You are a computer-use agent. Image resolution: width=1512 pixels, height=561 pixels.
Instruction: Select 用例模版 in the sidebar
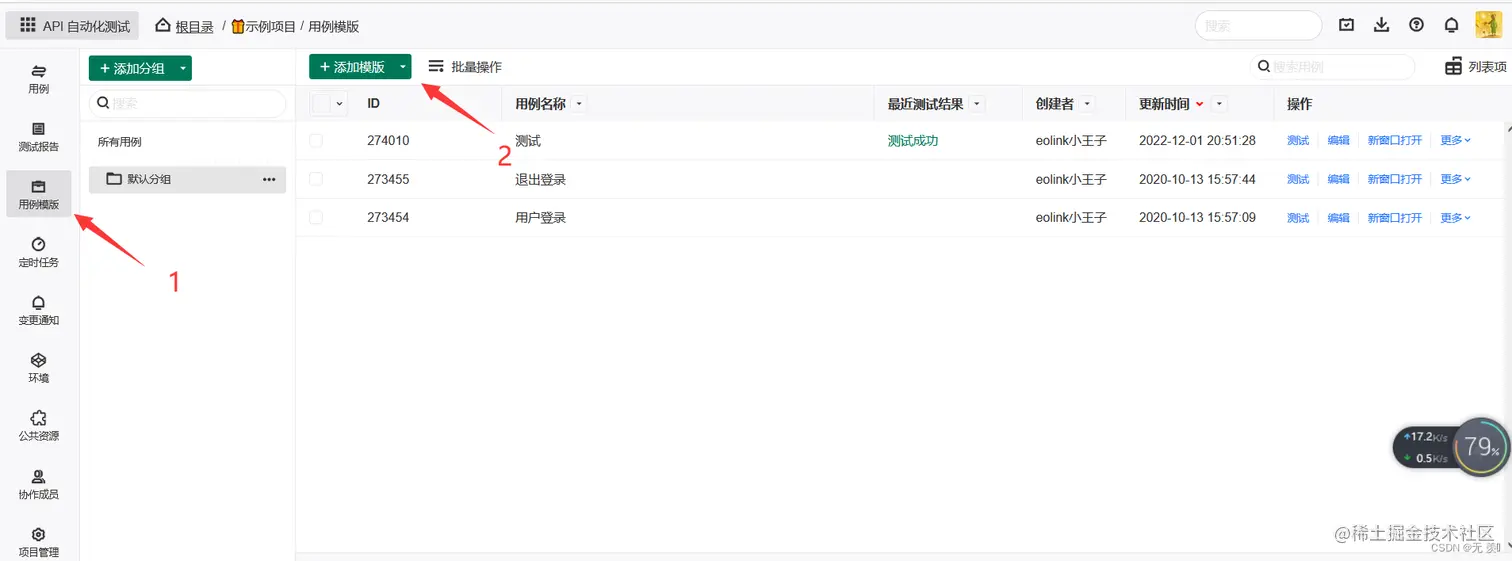click(x=39, y=196)
